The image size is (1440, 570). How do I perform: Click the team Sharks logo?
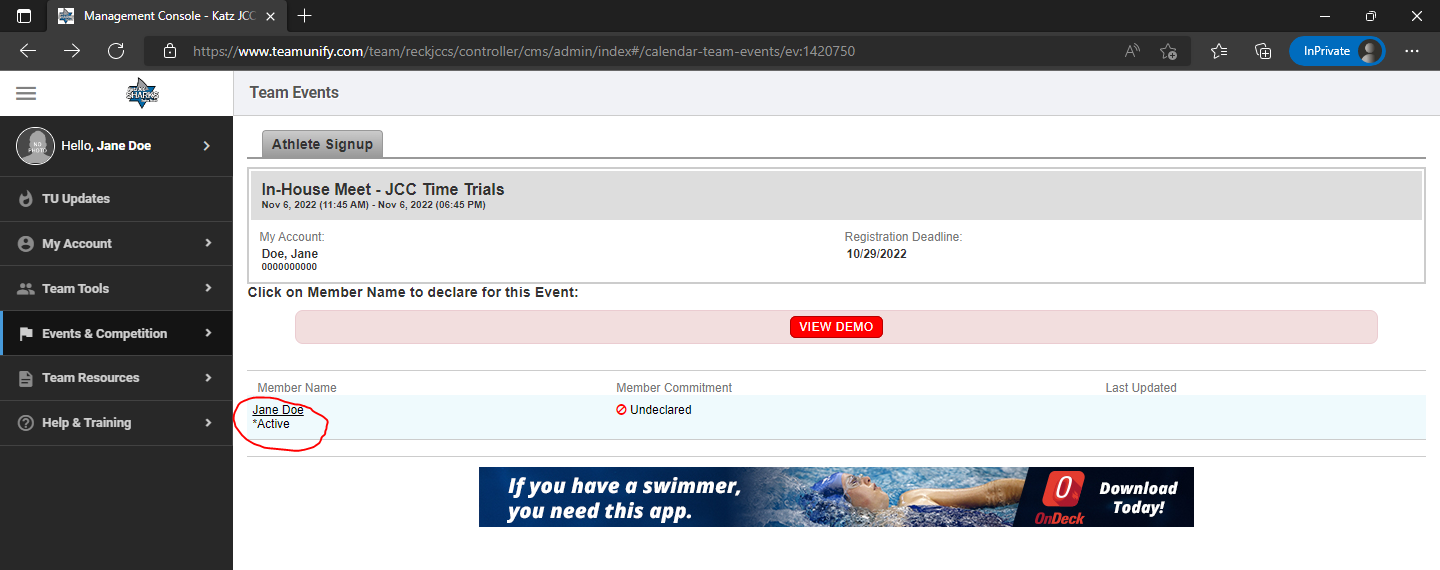[142, 93]
